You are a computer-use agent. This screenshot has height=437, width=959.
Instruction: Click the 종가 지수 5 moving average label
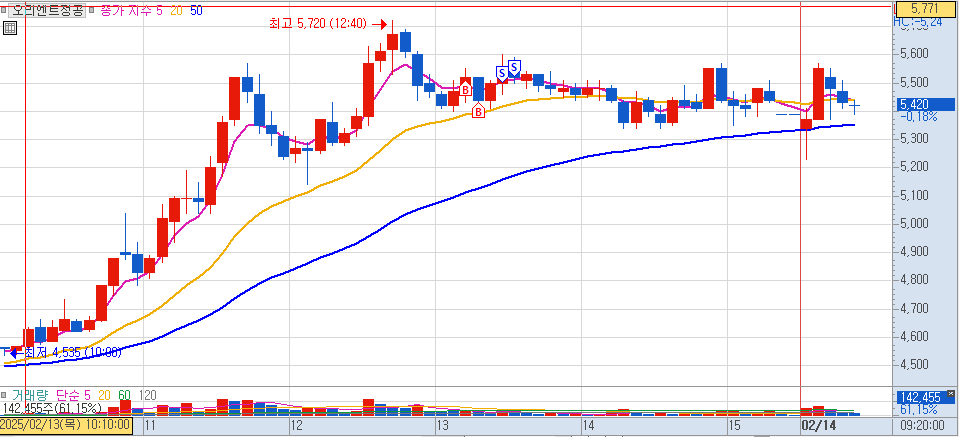pyautogui.click(x=131, y=10)
